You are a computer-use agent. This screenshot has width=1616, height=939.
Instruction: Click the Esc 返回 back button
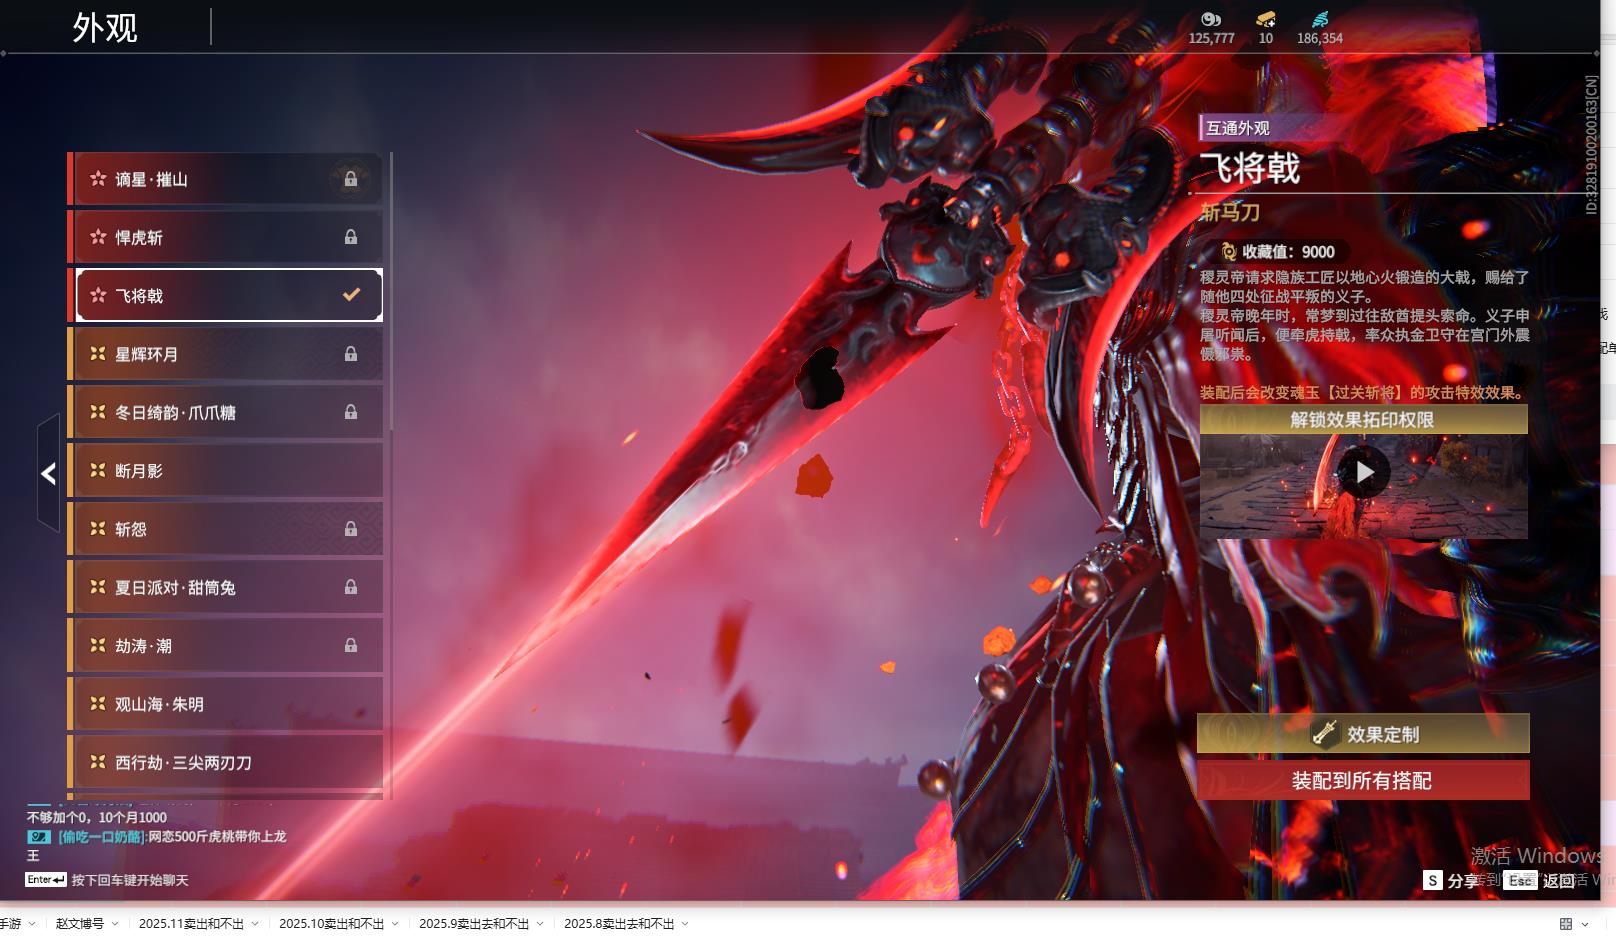coord(1540,880)
